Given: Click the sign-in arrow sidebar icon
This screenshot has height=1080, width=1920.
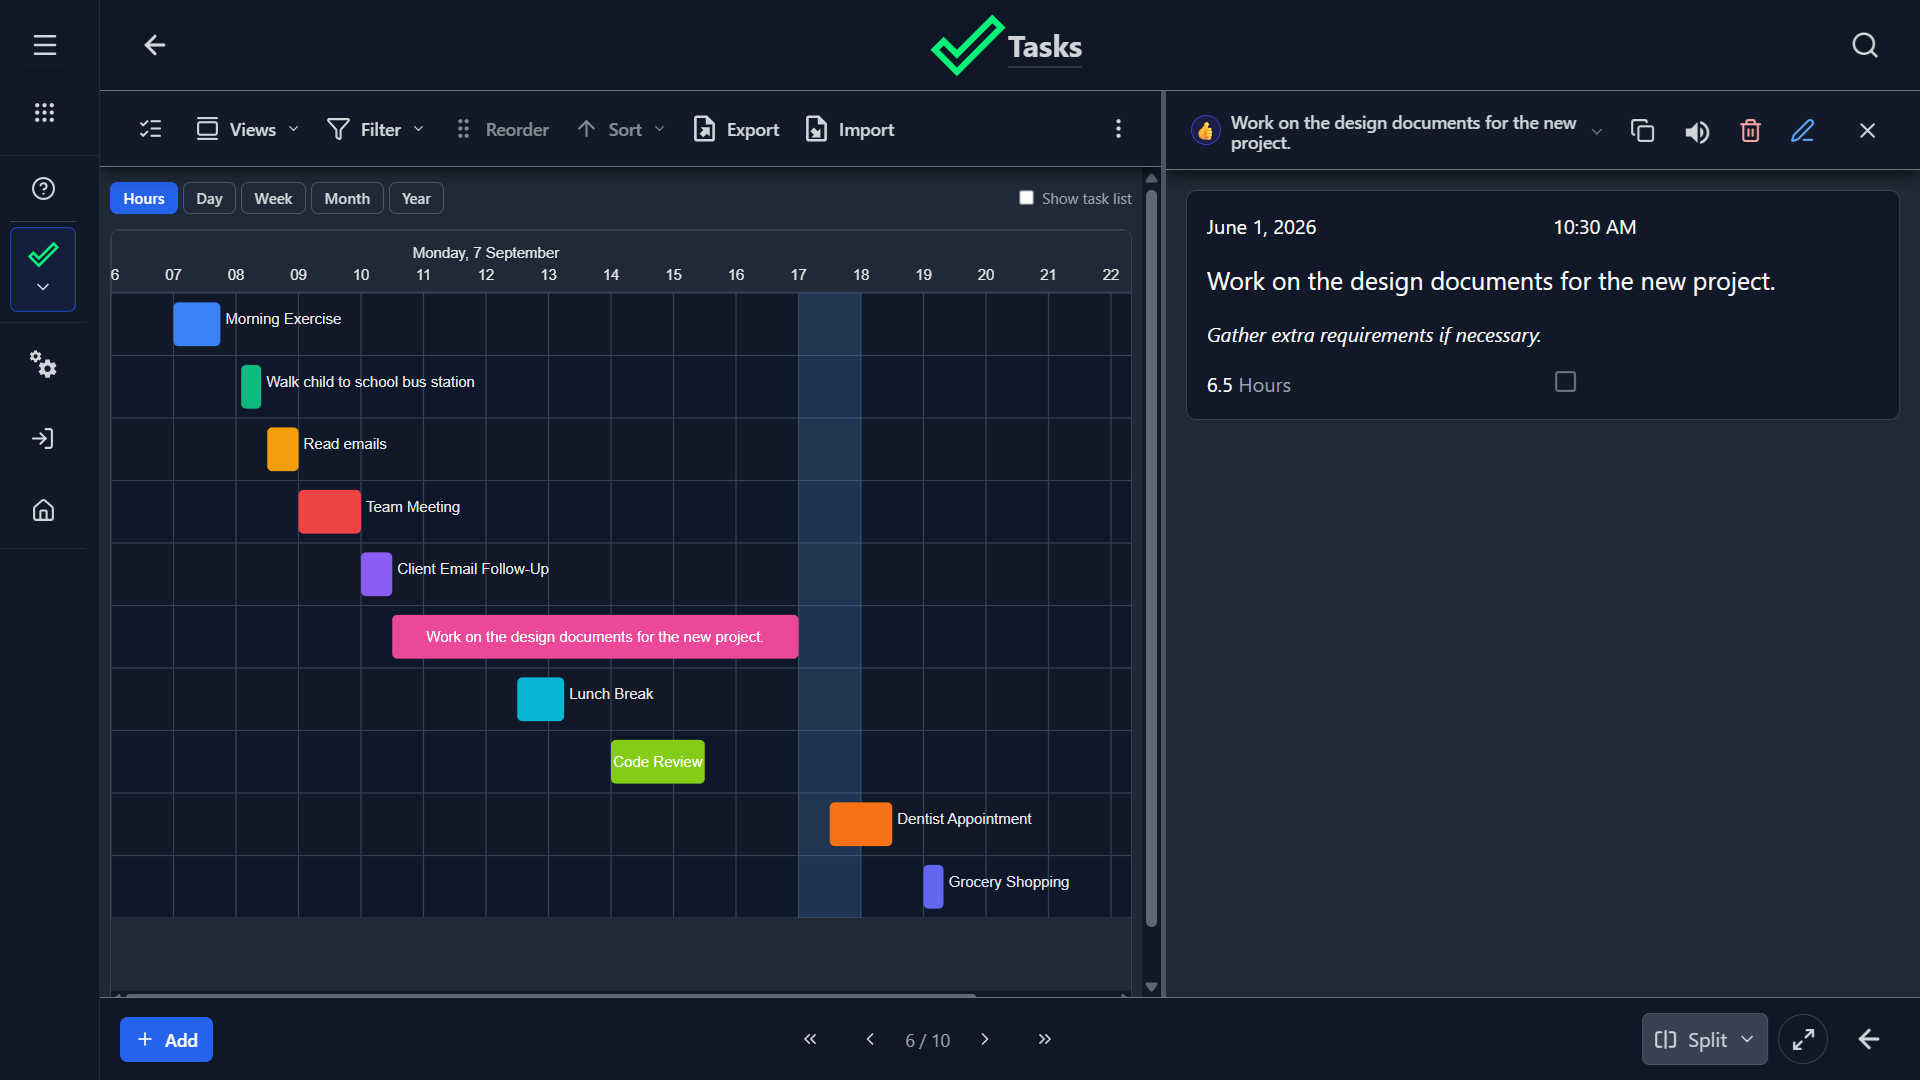Looking at the screenshot, I should (x=43, y=438).
